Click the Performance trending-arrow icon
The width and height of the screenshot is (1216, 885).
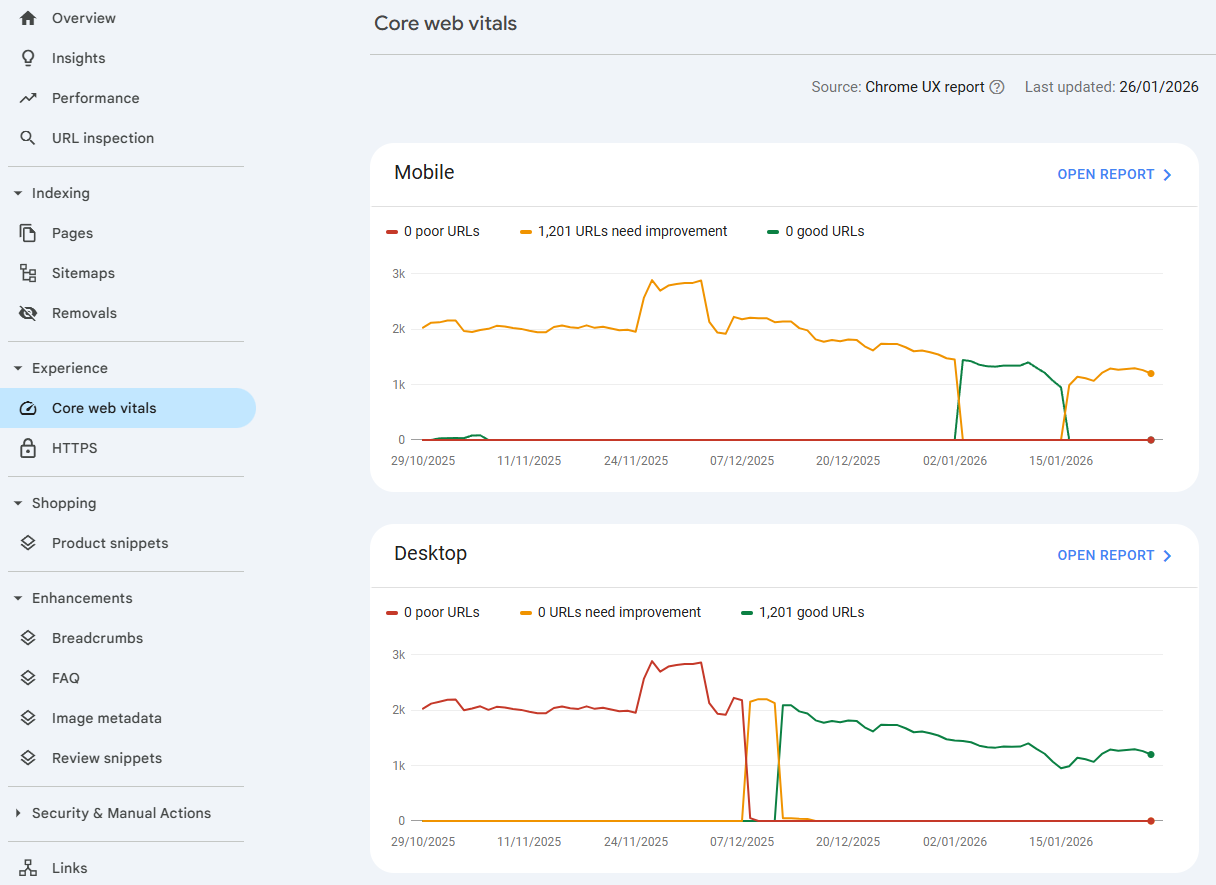click(27, 97)
